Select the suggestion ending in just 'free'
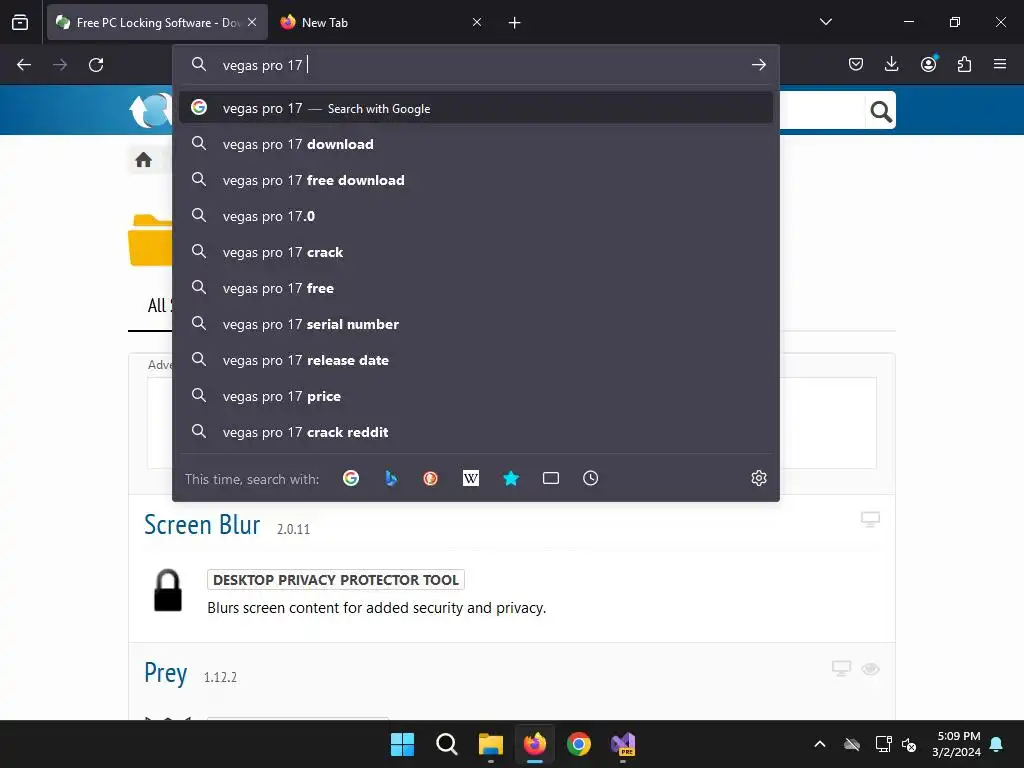 coord(475,288)
